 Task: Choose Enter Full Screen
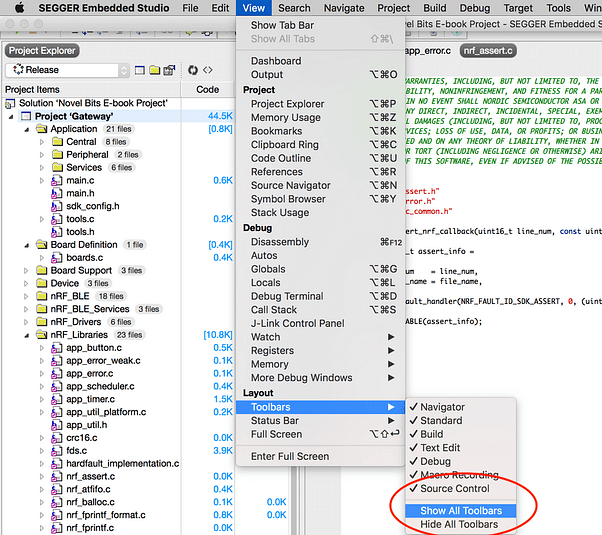(x=320, y=456)
